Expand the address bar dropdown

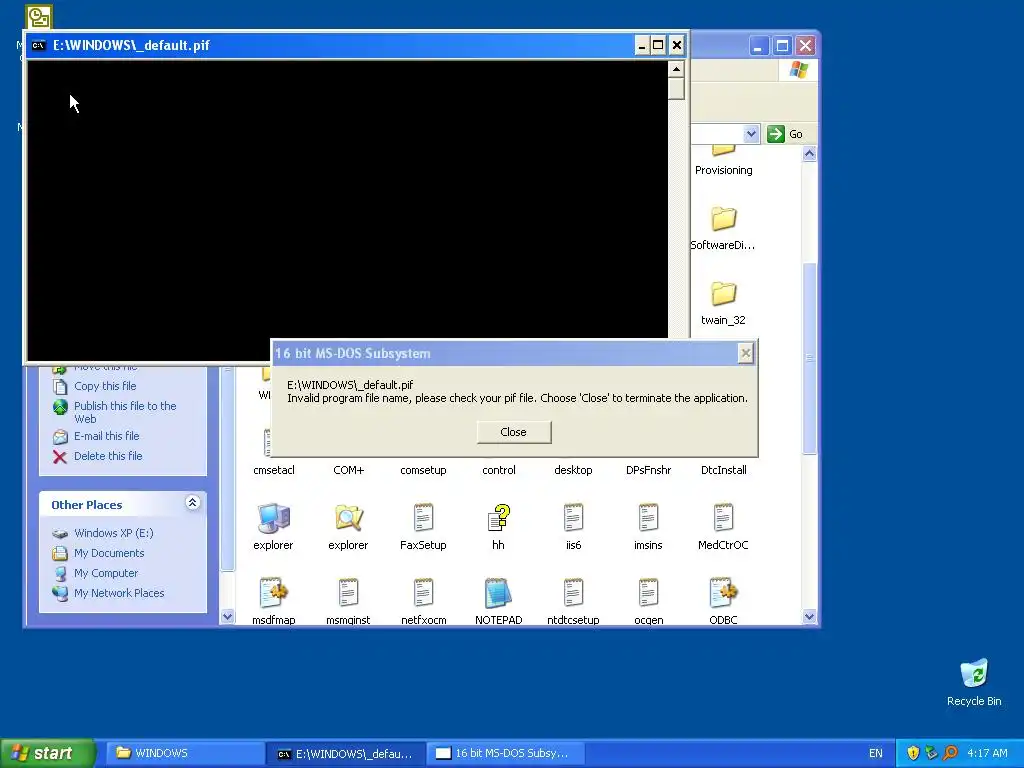coord(751,134)
